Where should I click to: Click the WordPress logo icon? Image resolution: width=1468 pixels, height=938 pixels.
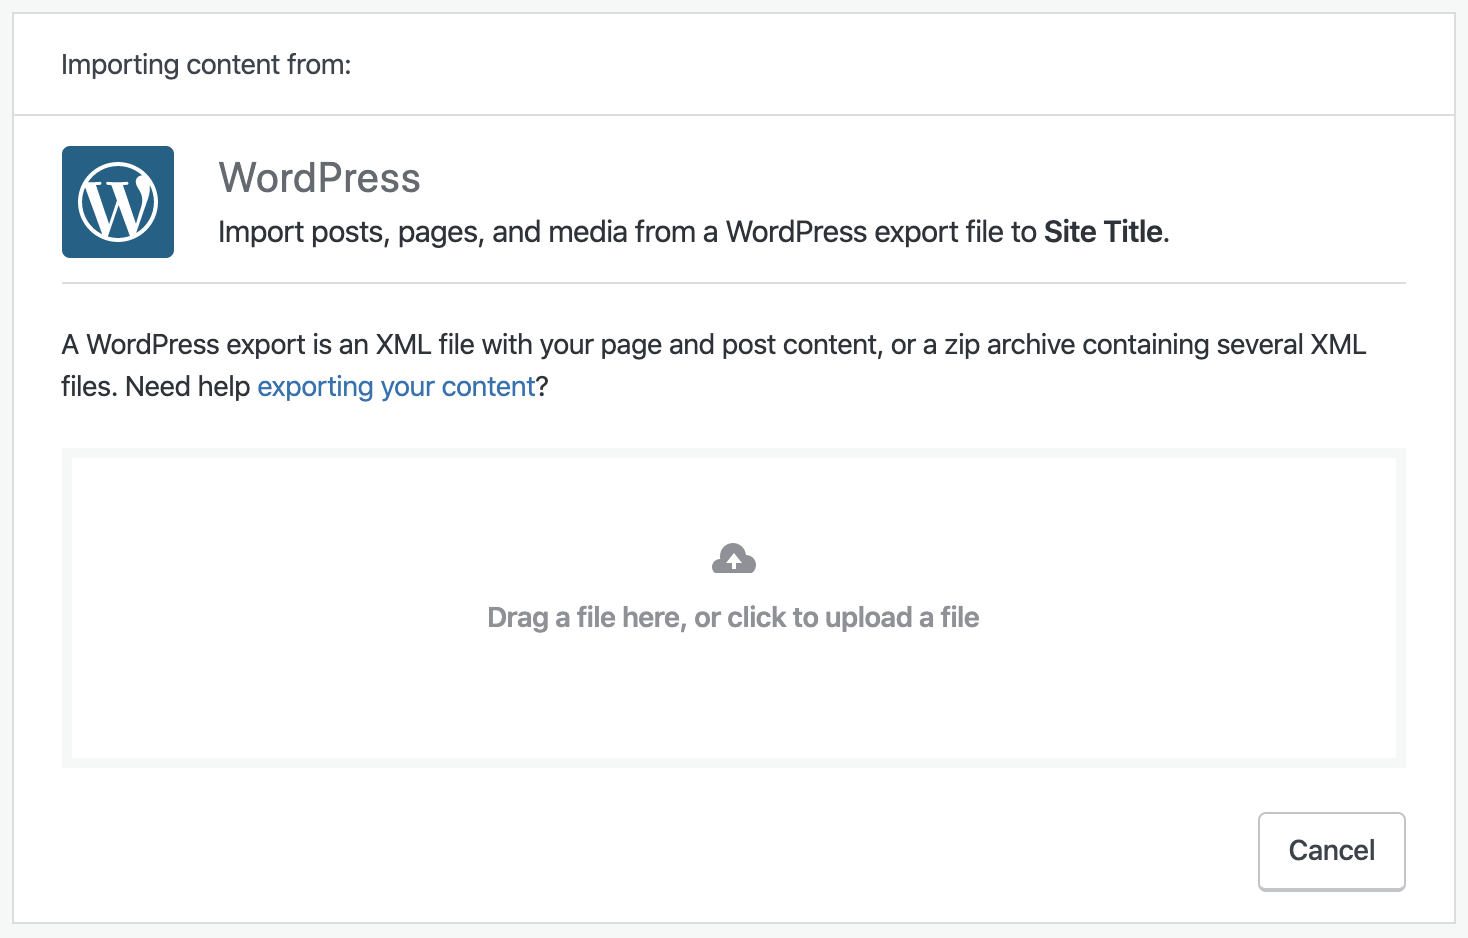pos(118,202)
